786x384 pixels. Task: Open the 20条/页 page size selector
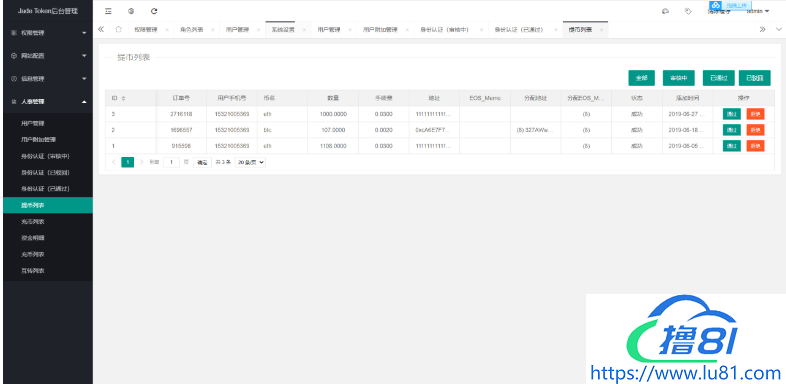(x=250, y=162)
